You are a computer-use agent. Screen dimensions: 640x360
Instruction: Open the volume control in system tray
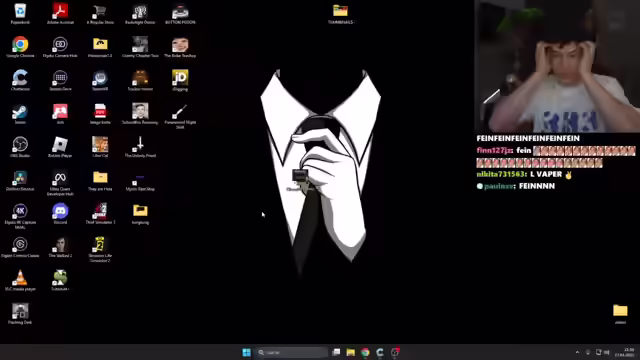(607, 352)
